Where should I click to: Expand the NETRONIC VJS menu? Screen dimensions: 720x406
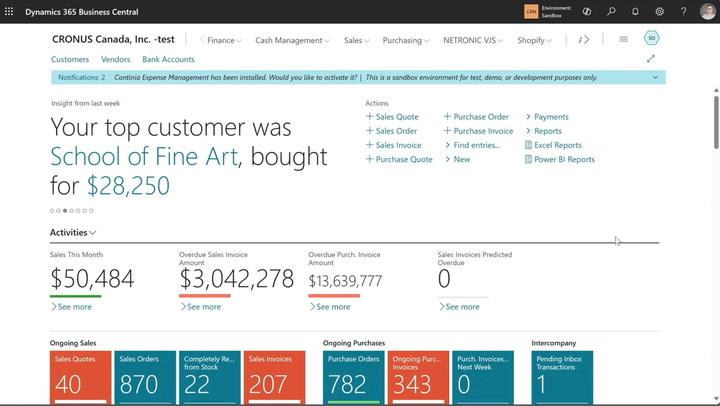pyautogui.click(x=473, y=40)
